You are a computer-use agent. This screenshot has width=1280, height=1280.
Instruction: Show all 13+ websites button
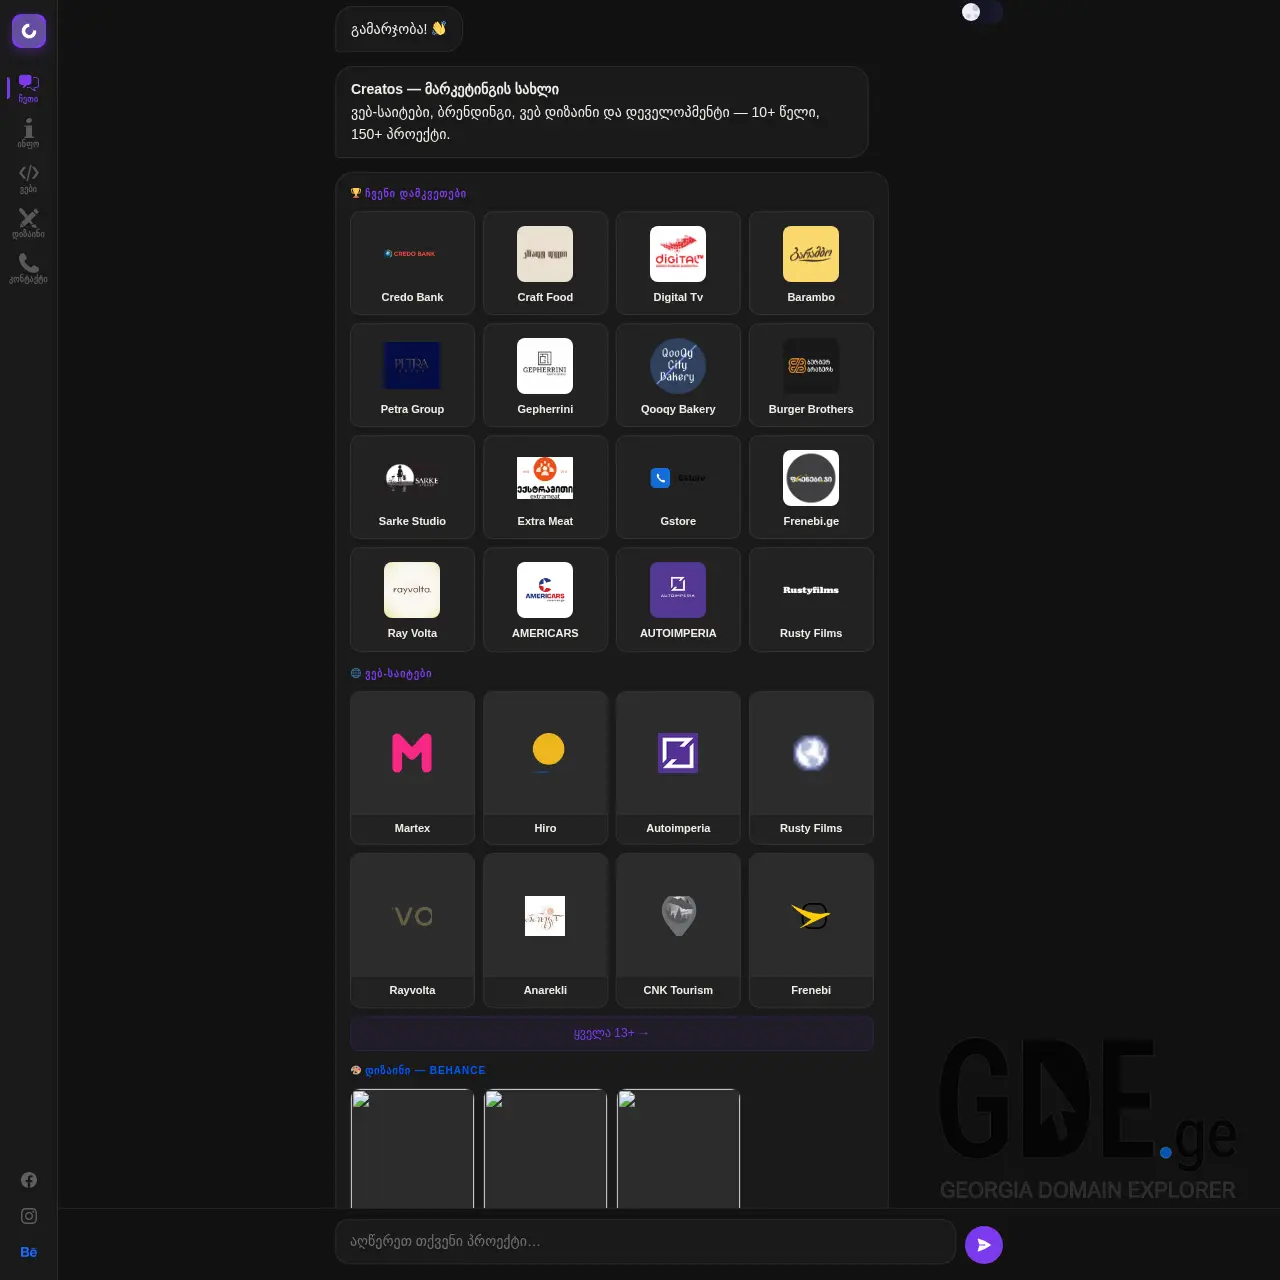click(612, 1033)
